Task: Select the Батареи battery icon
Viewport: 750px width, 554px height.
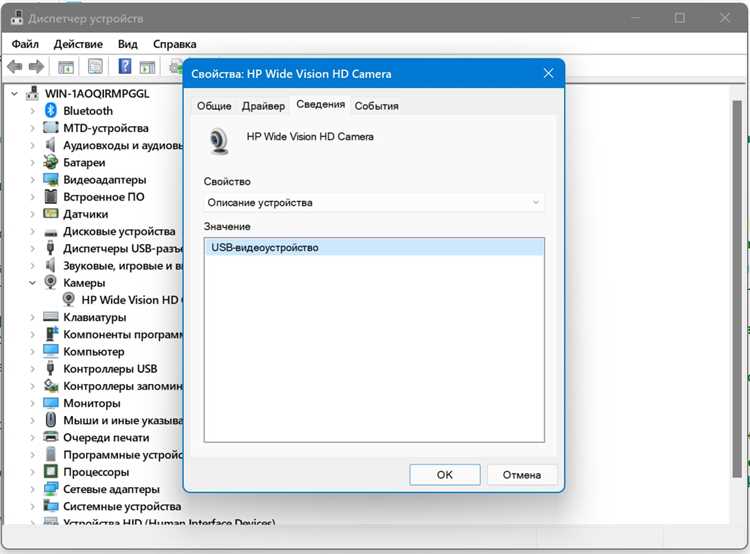Action: tap(51, 162)
